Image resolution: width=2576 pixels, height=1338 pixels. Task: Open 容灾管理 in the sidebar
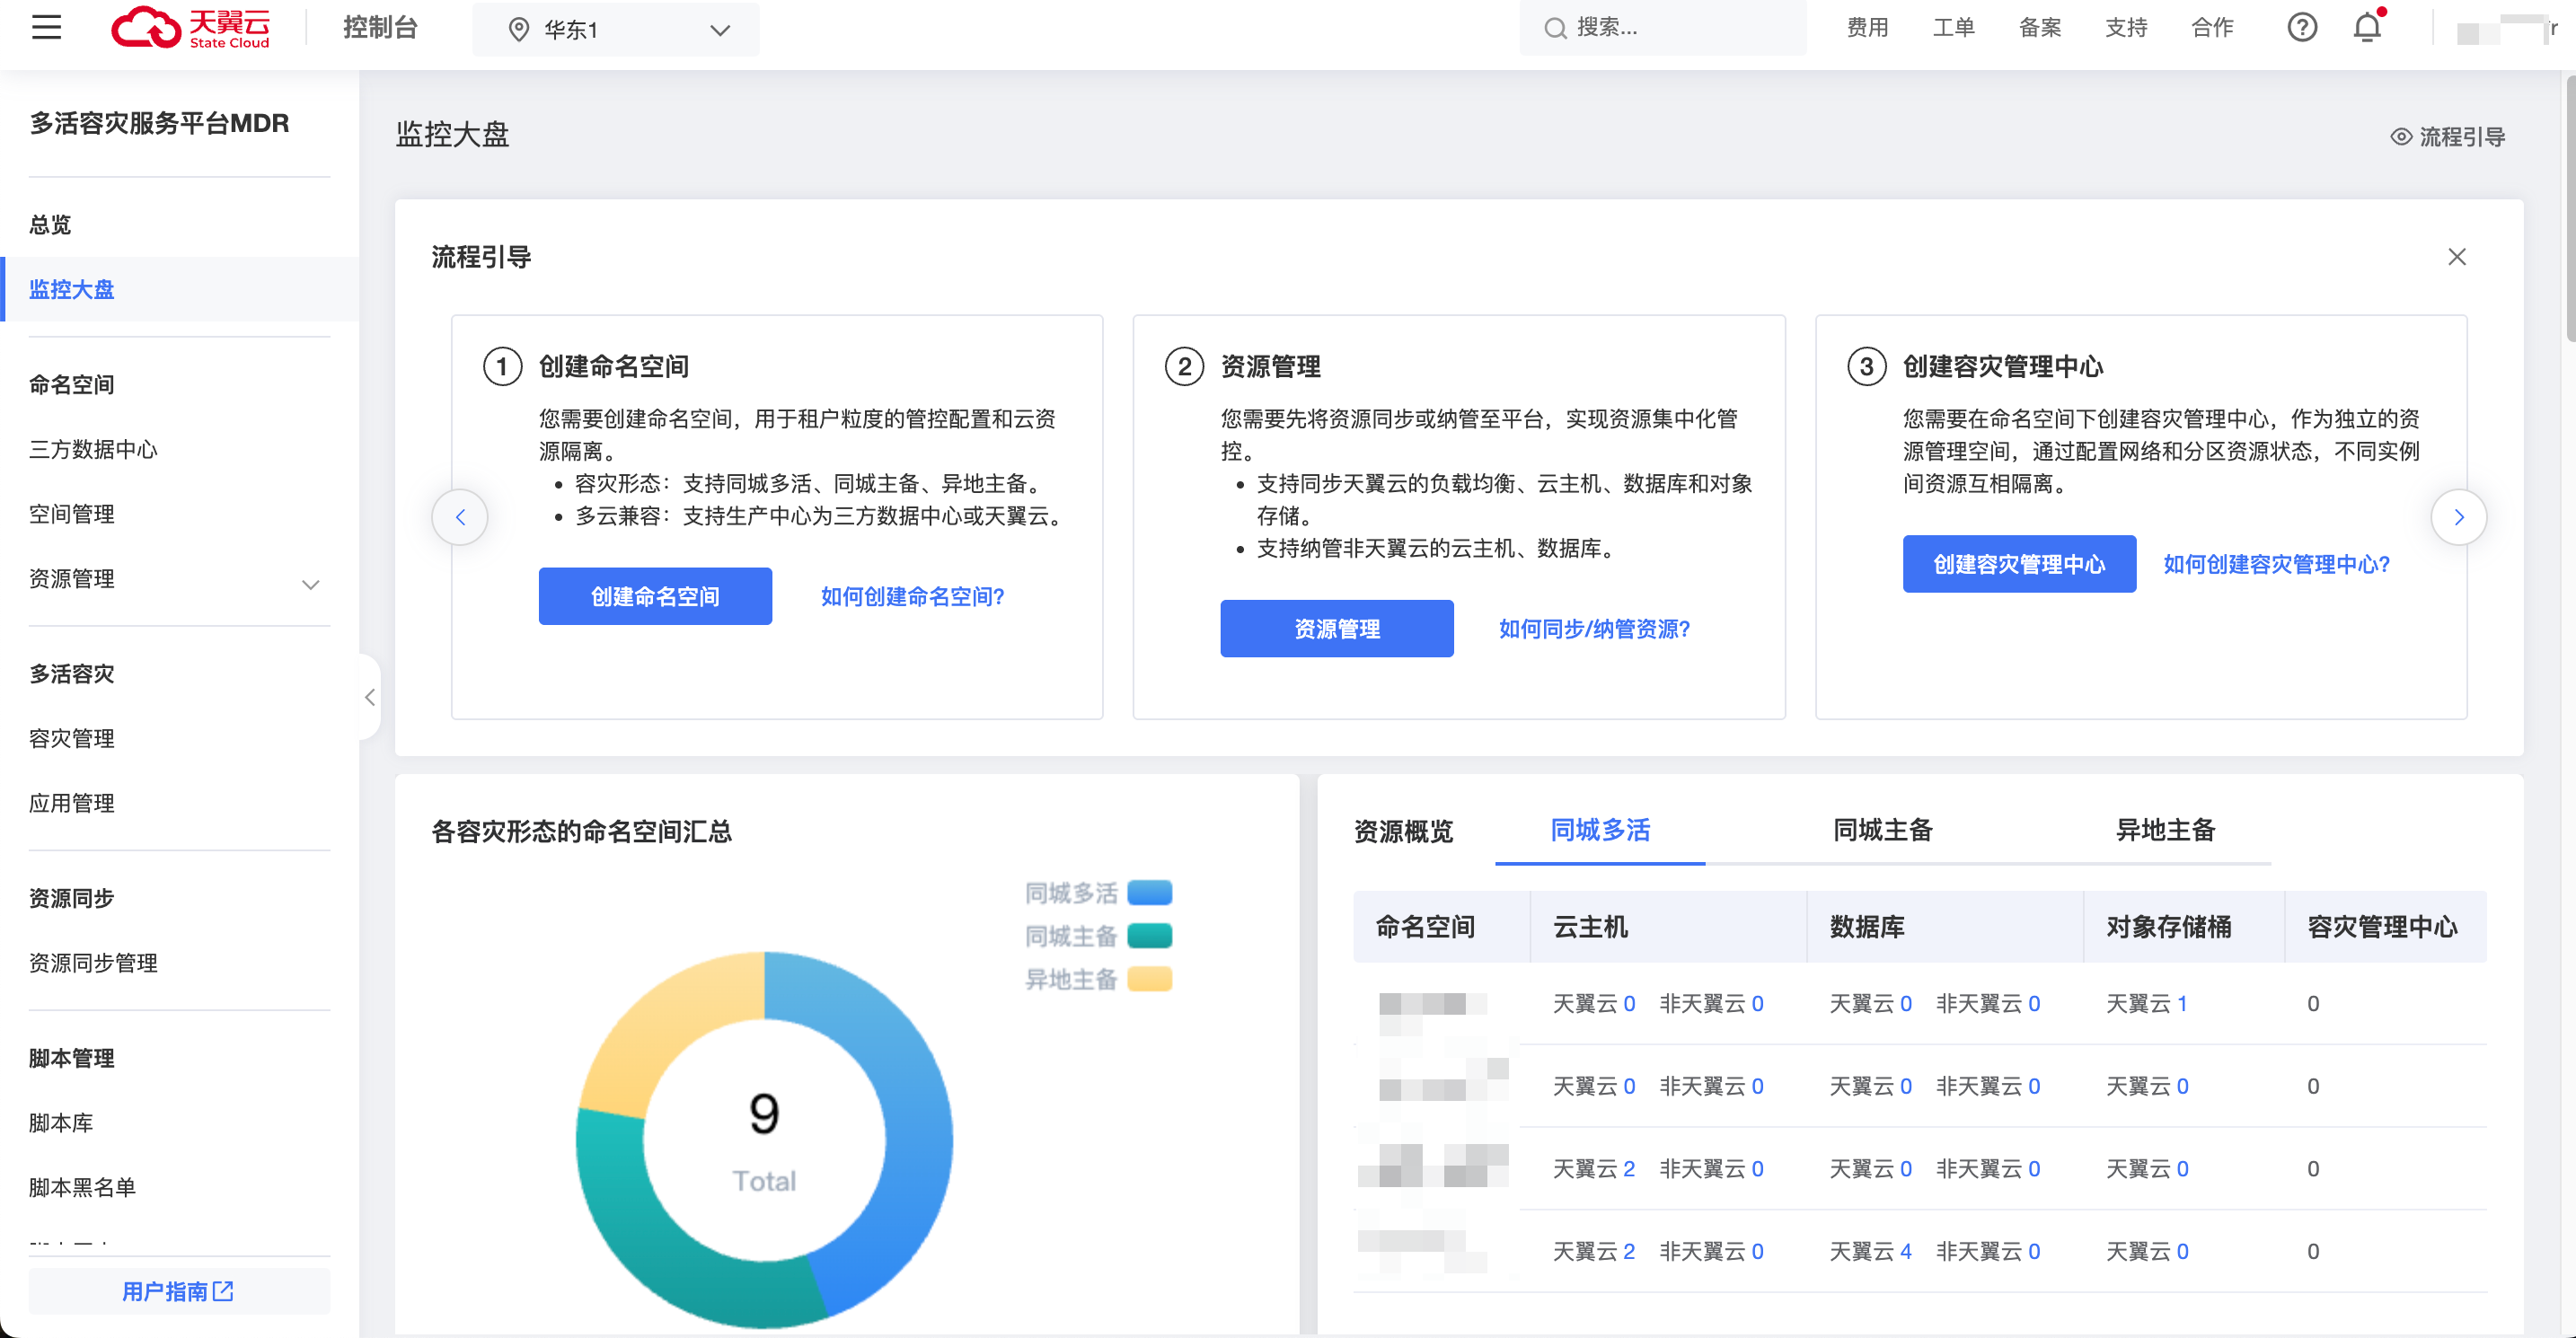(x=71, y=738)
